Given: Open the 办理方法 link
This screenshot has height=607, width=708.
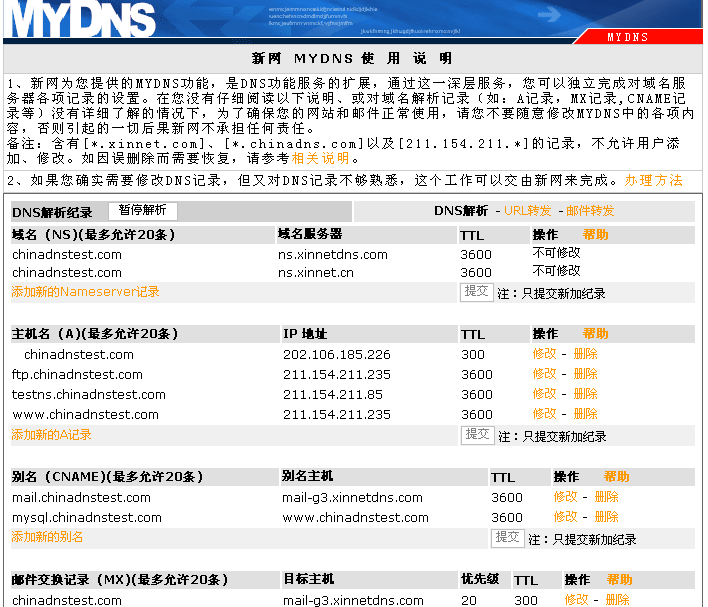Looking at the screenshot, I should [653, 181].
